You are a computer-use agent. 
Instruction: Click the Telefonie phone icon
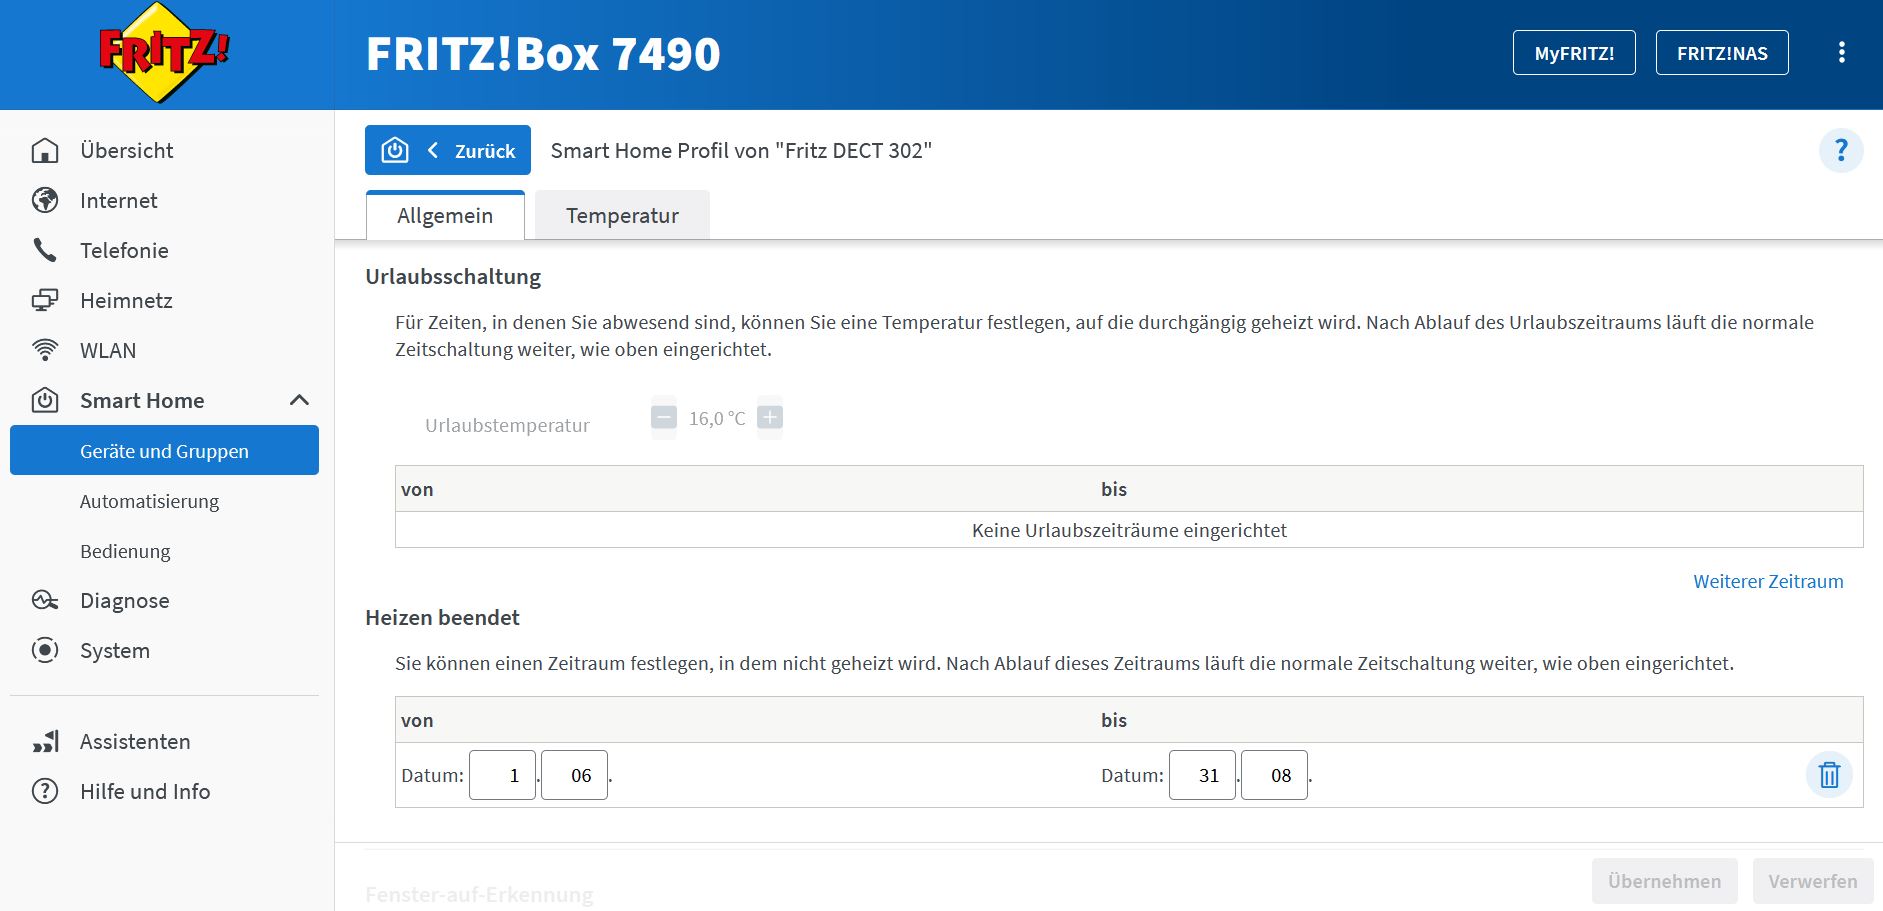click(x=45, y=250)
